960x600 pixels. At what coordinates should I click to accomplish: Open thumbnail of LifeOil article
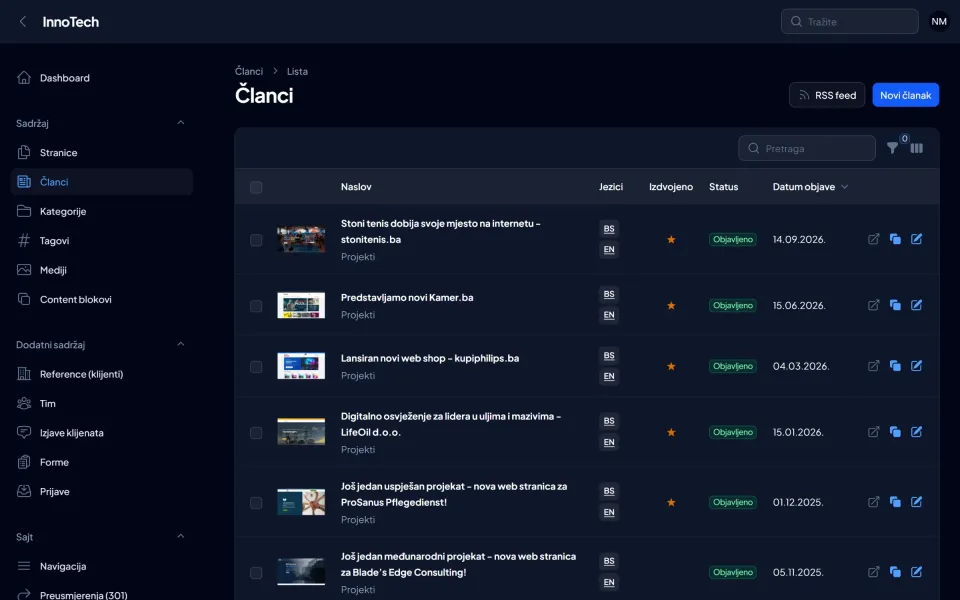pyautogui.click(x=301, y=432)
